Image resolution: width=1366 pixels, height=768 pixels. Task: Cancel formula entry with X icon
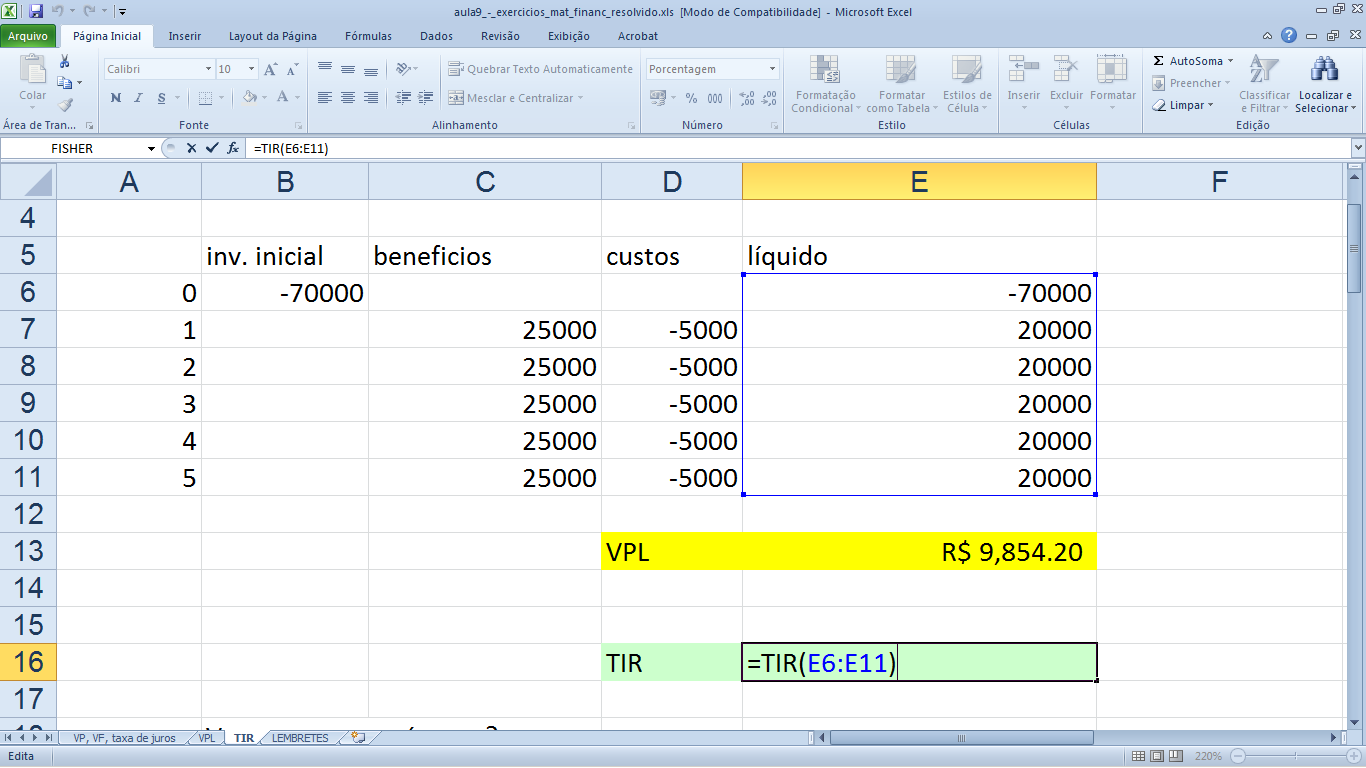191,148
